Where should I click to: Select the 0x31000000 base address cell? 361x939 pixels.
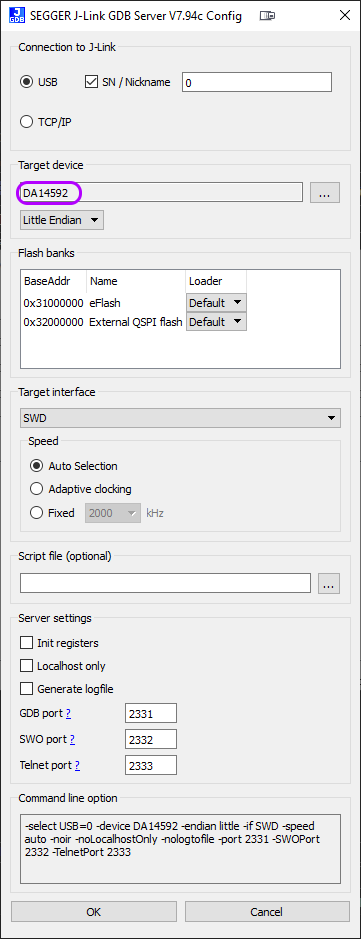(53, 303)
